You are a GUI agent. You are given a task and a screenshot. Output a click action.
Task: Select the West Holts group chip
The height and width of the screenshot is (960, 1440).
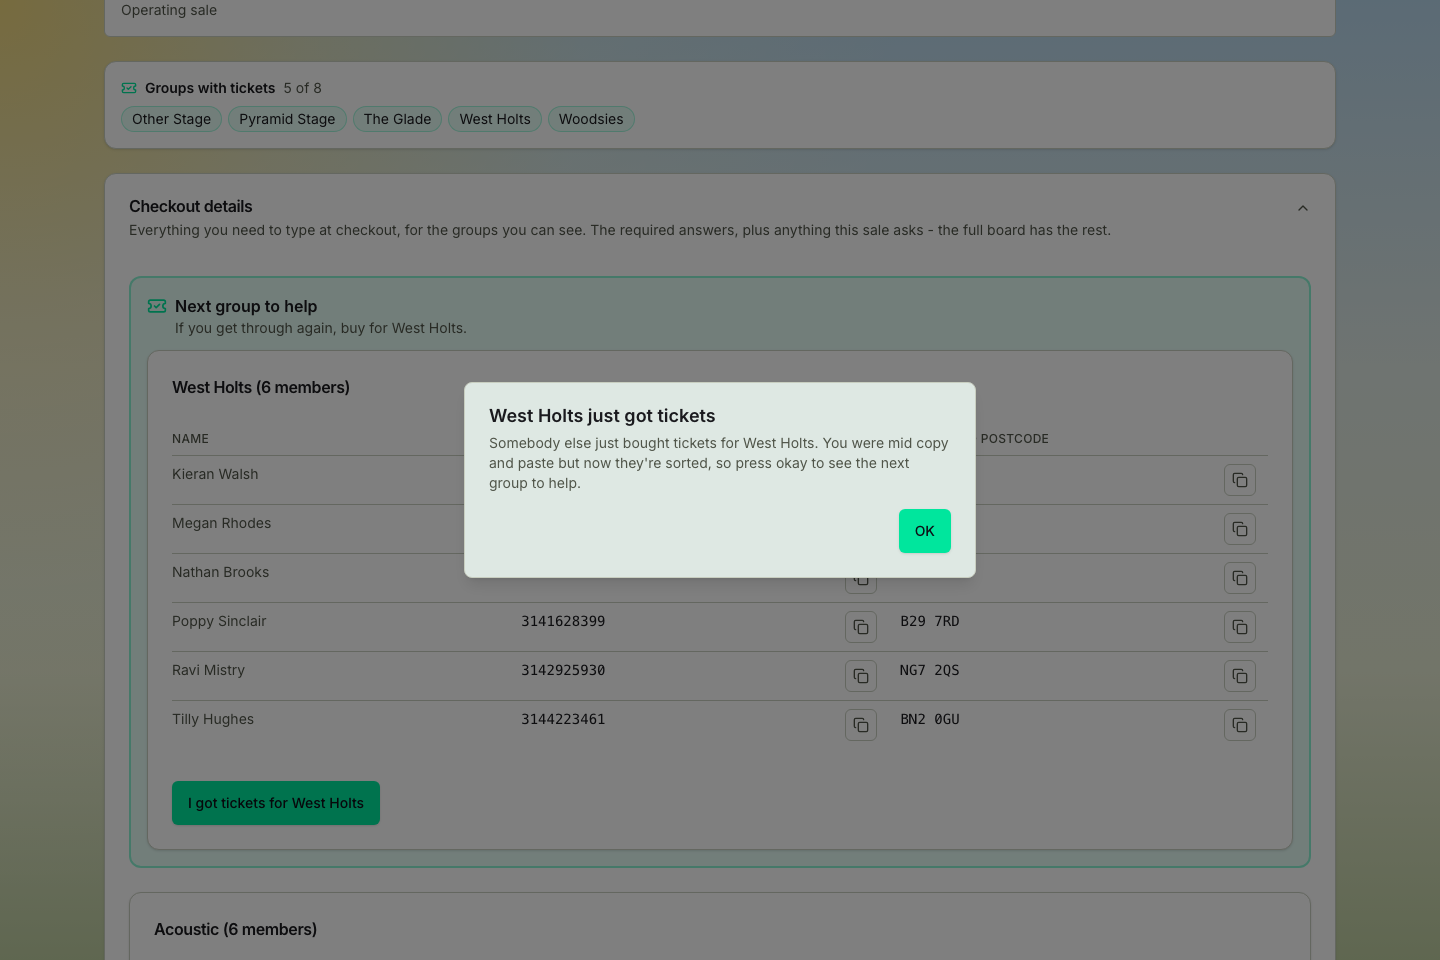pyautogui.click(x=495, y=119)
